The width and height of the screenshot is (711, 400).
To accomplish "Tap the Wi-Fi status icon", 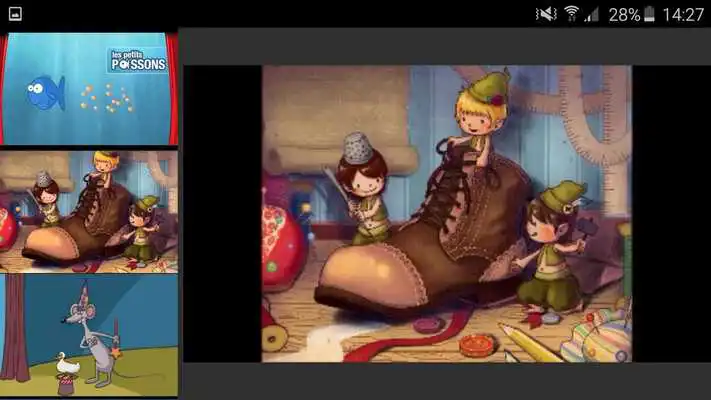I will pos(571,15).
